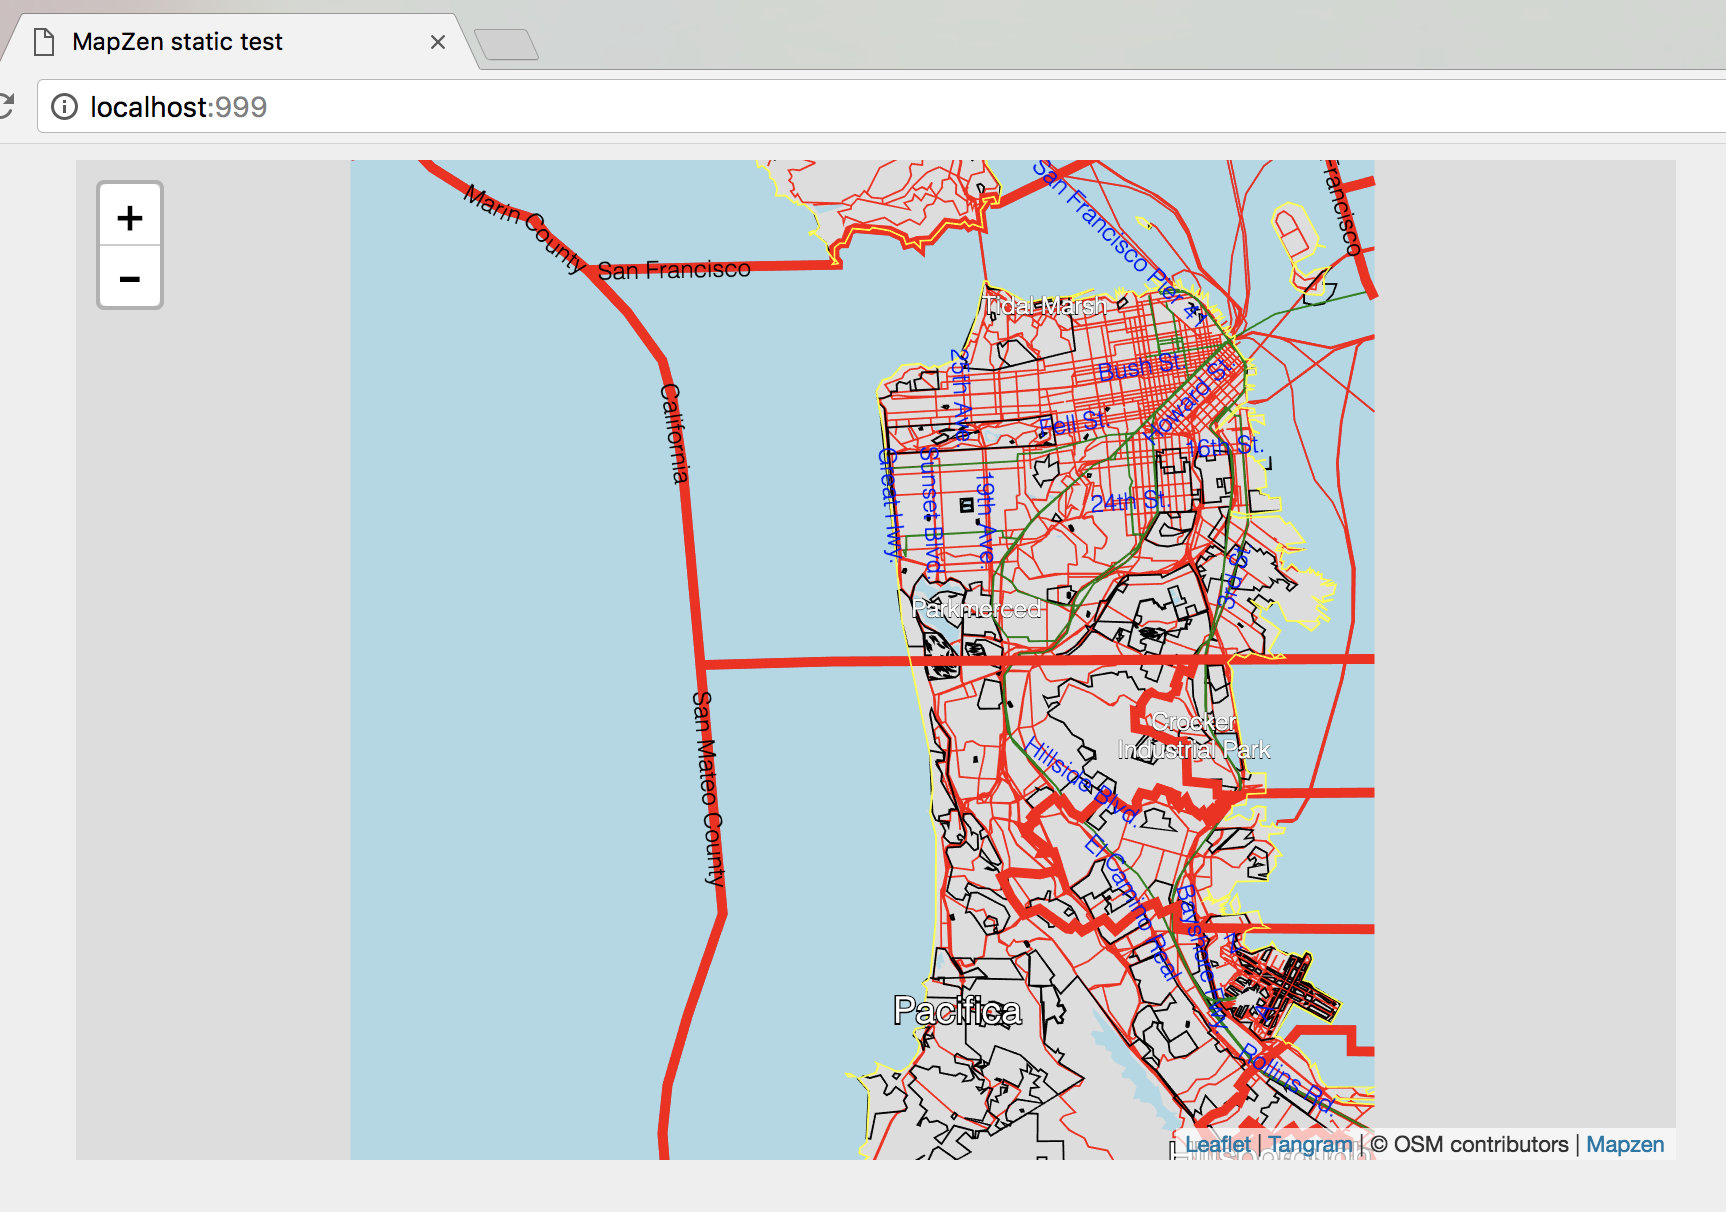Zoom in with the plus button

click(130, 215)
